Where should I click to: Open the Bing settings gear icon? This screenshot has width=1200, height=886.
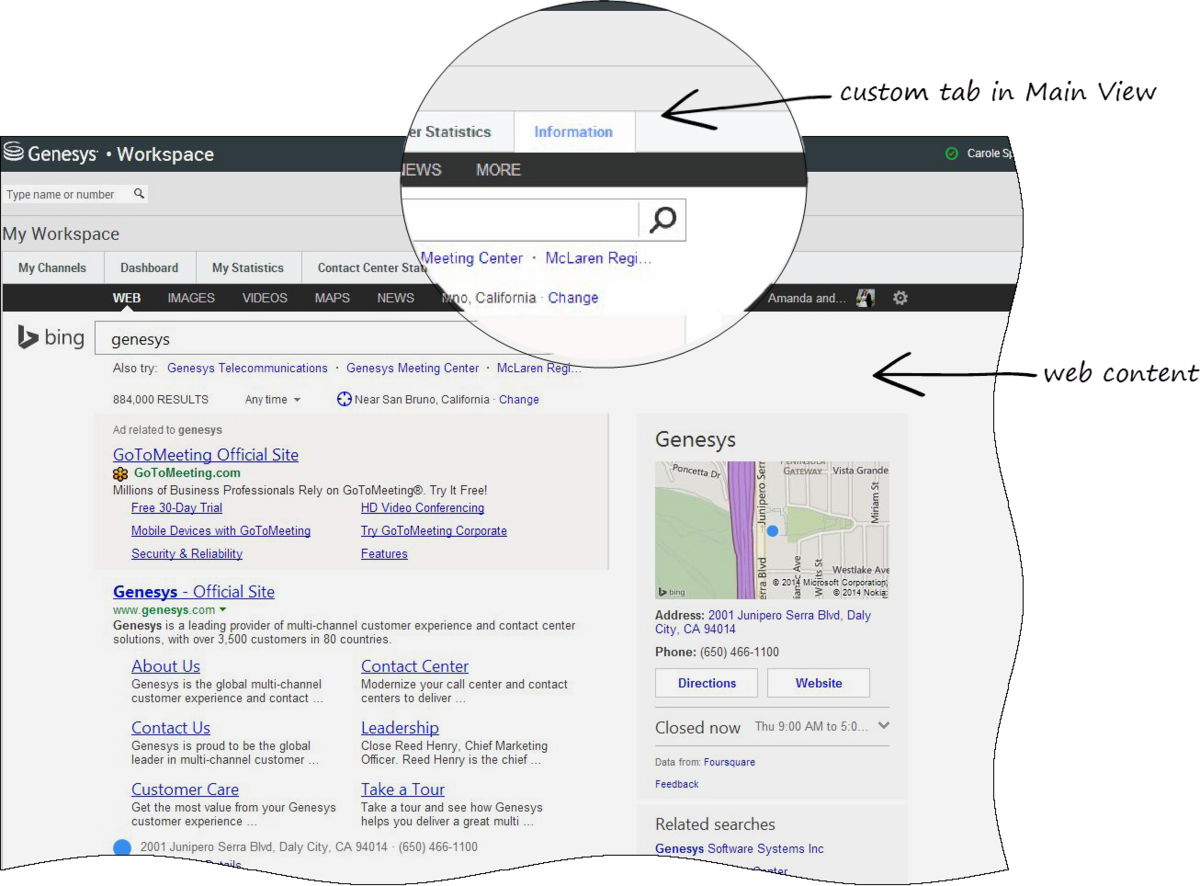tap(900, 298)
